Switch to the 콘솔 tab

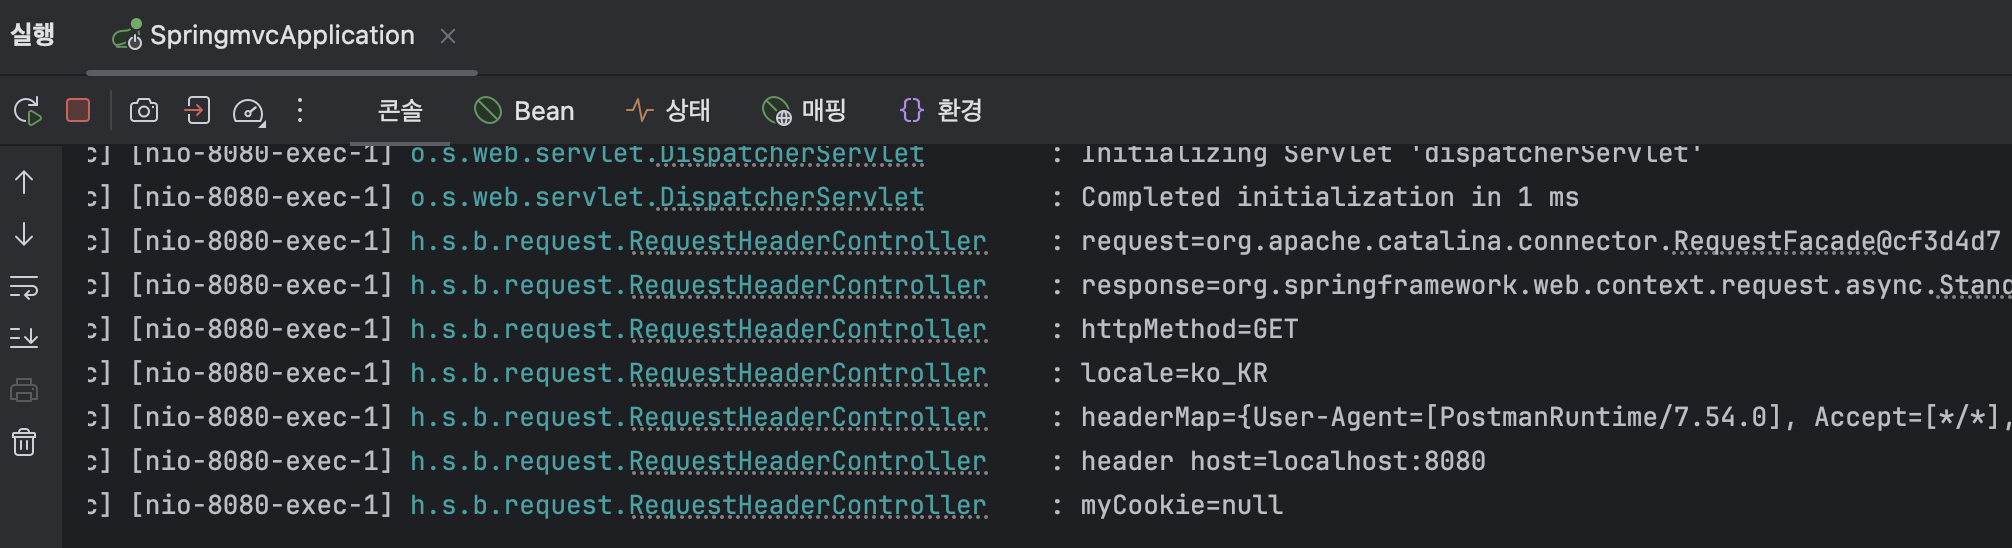click(x=400, y=110)
